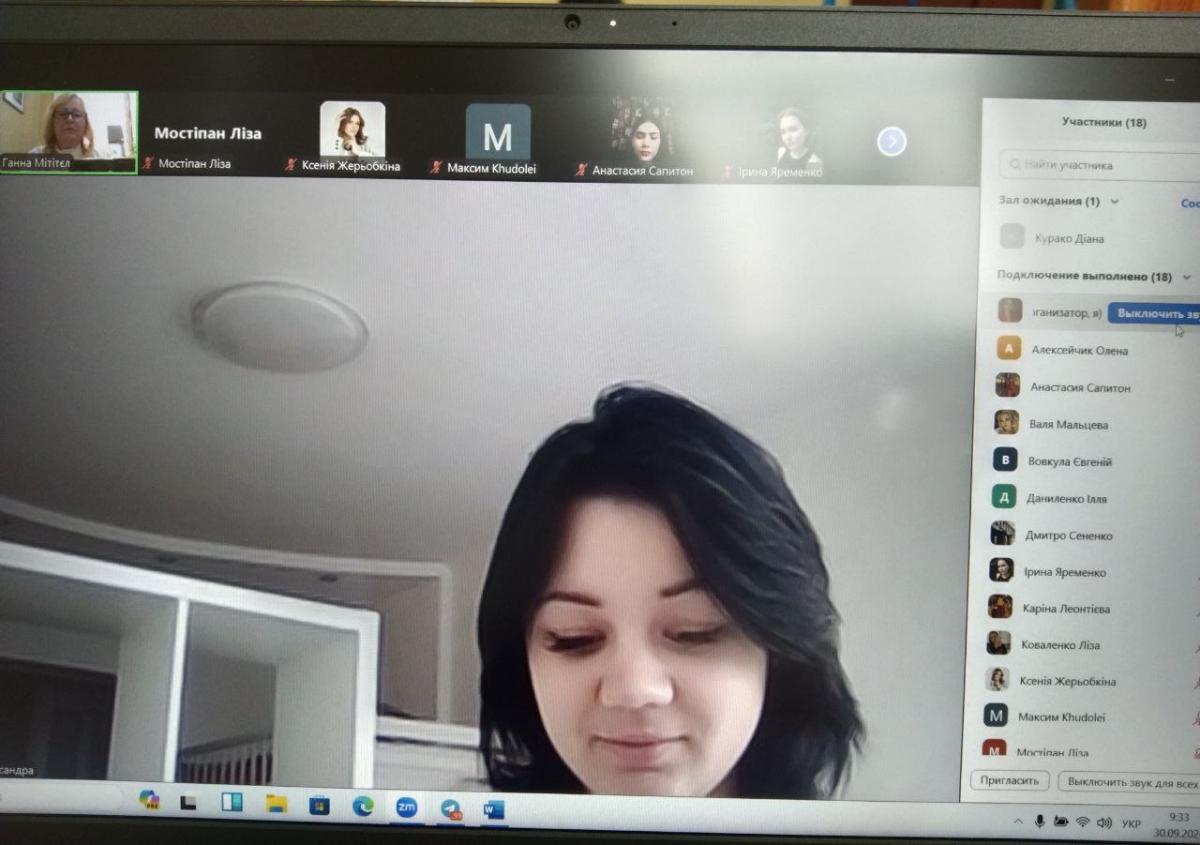Select Ганна Мітітел video thumbnail
The height and width of the screenshot is (845, 1200).
(69, 132)
